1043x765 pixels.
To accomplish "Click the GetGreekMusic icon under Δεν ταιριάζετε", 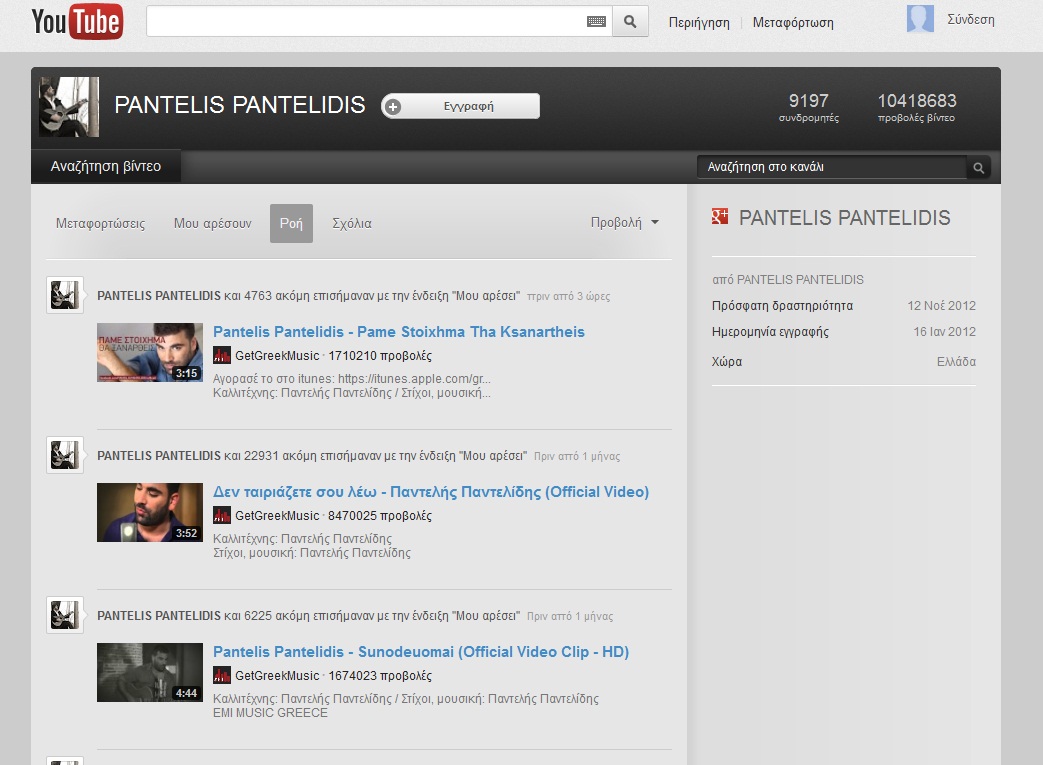I will tap(222, 516).
